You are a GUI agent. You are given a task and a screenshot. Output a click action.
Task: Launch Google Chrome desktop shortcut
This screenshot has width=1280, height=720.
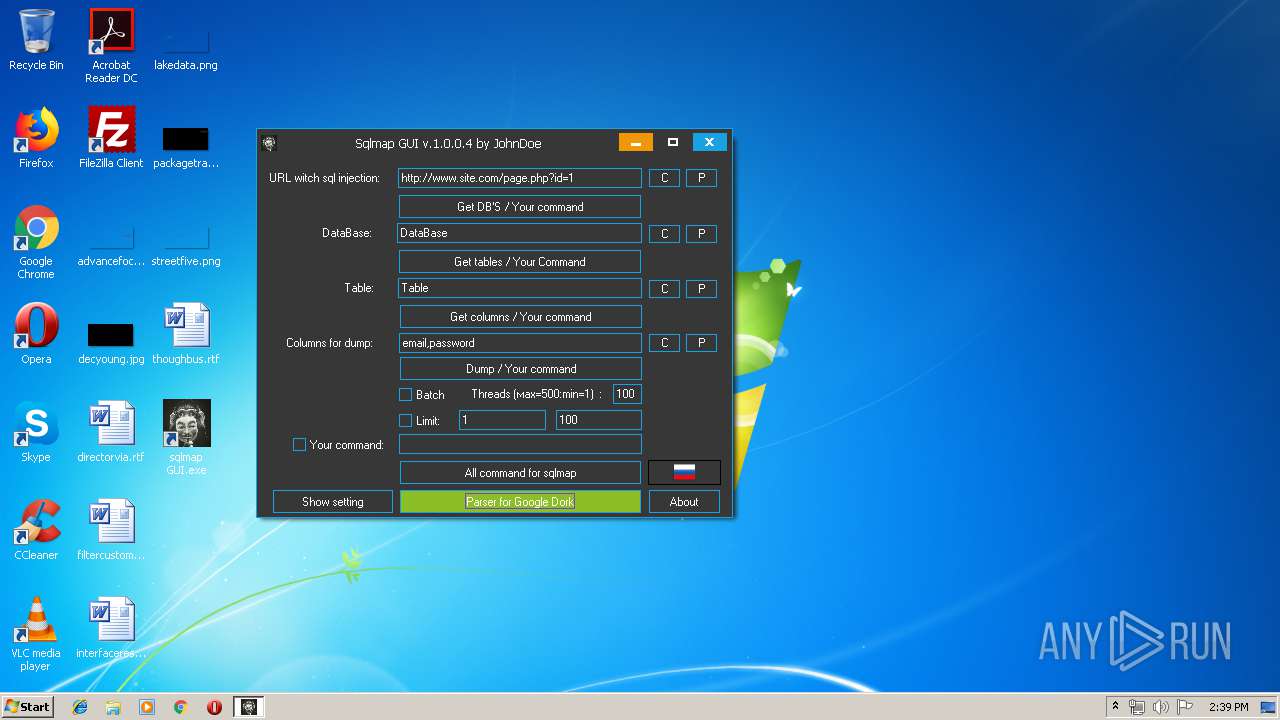(36, 242)
